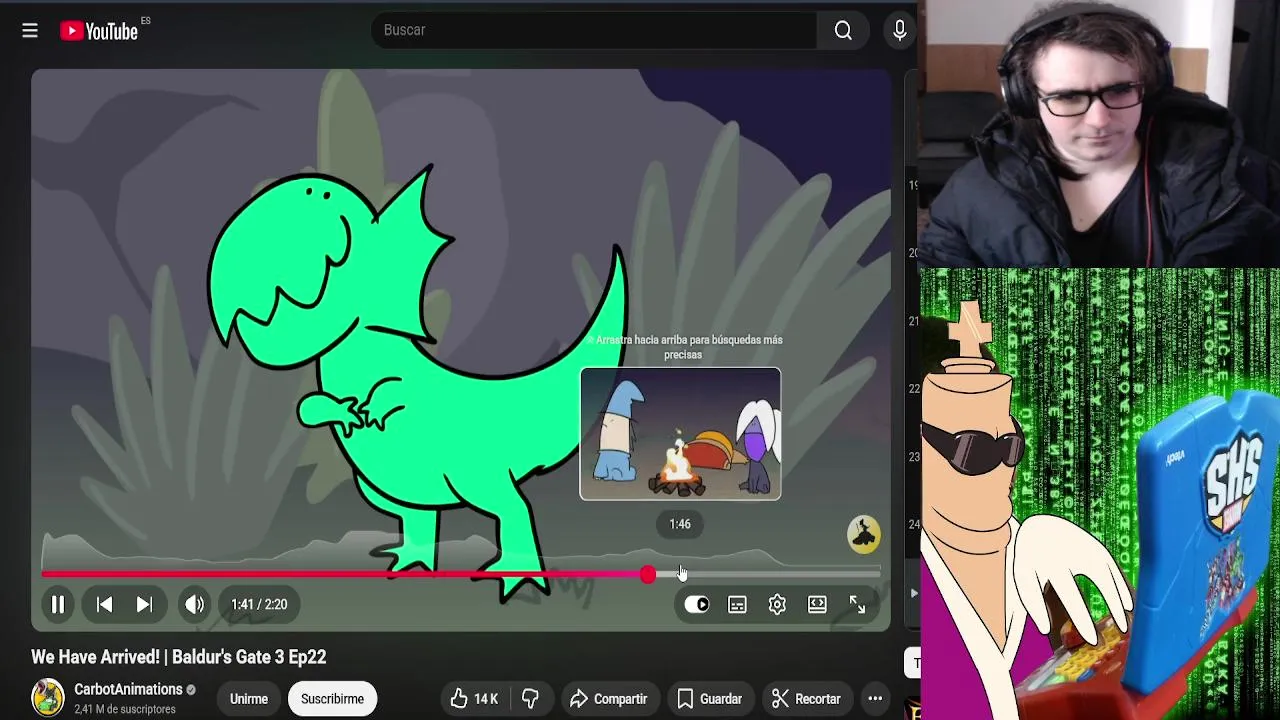Toggle subtitles on the player
This screenshot has height=720, width=1280.
tap(737, 604)
